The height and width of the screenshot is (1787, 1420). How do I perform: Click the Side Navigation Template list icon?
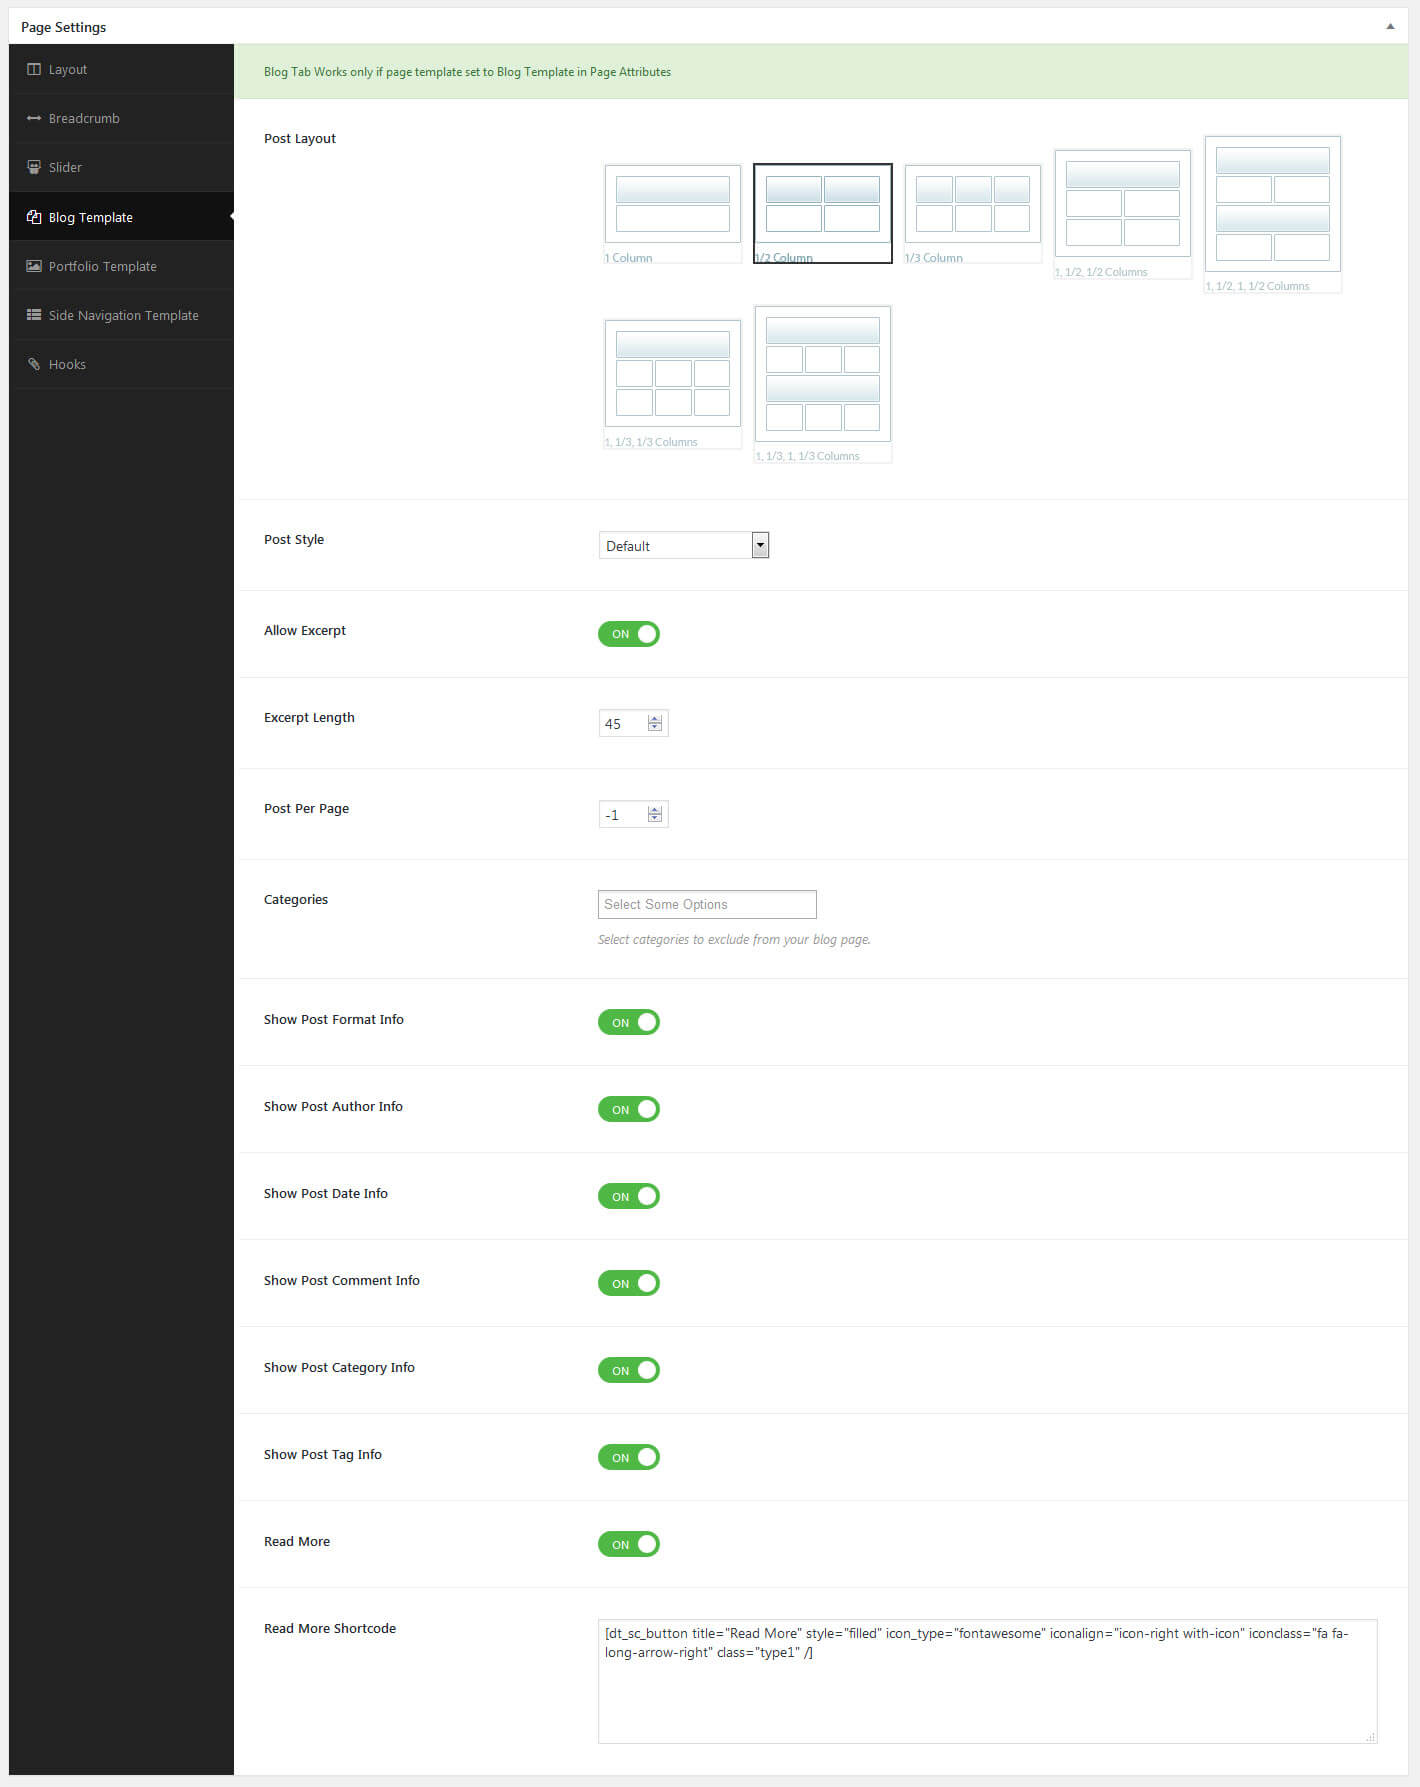[34, 315]
